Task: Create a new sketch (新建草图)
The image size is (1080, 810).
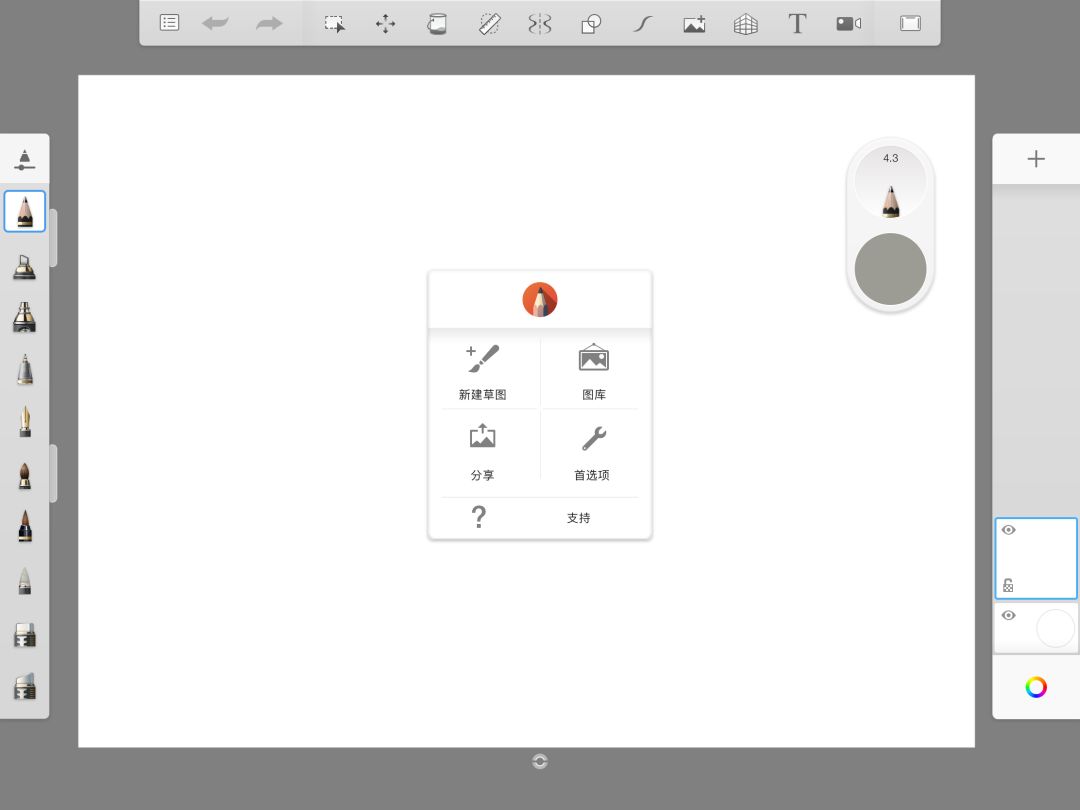Action: (483, 372)
